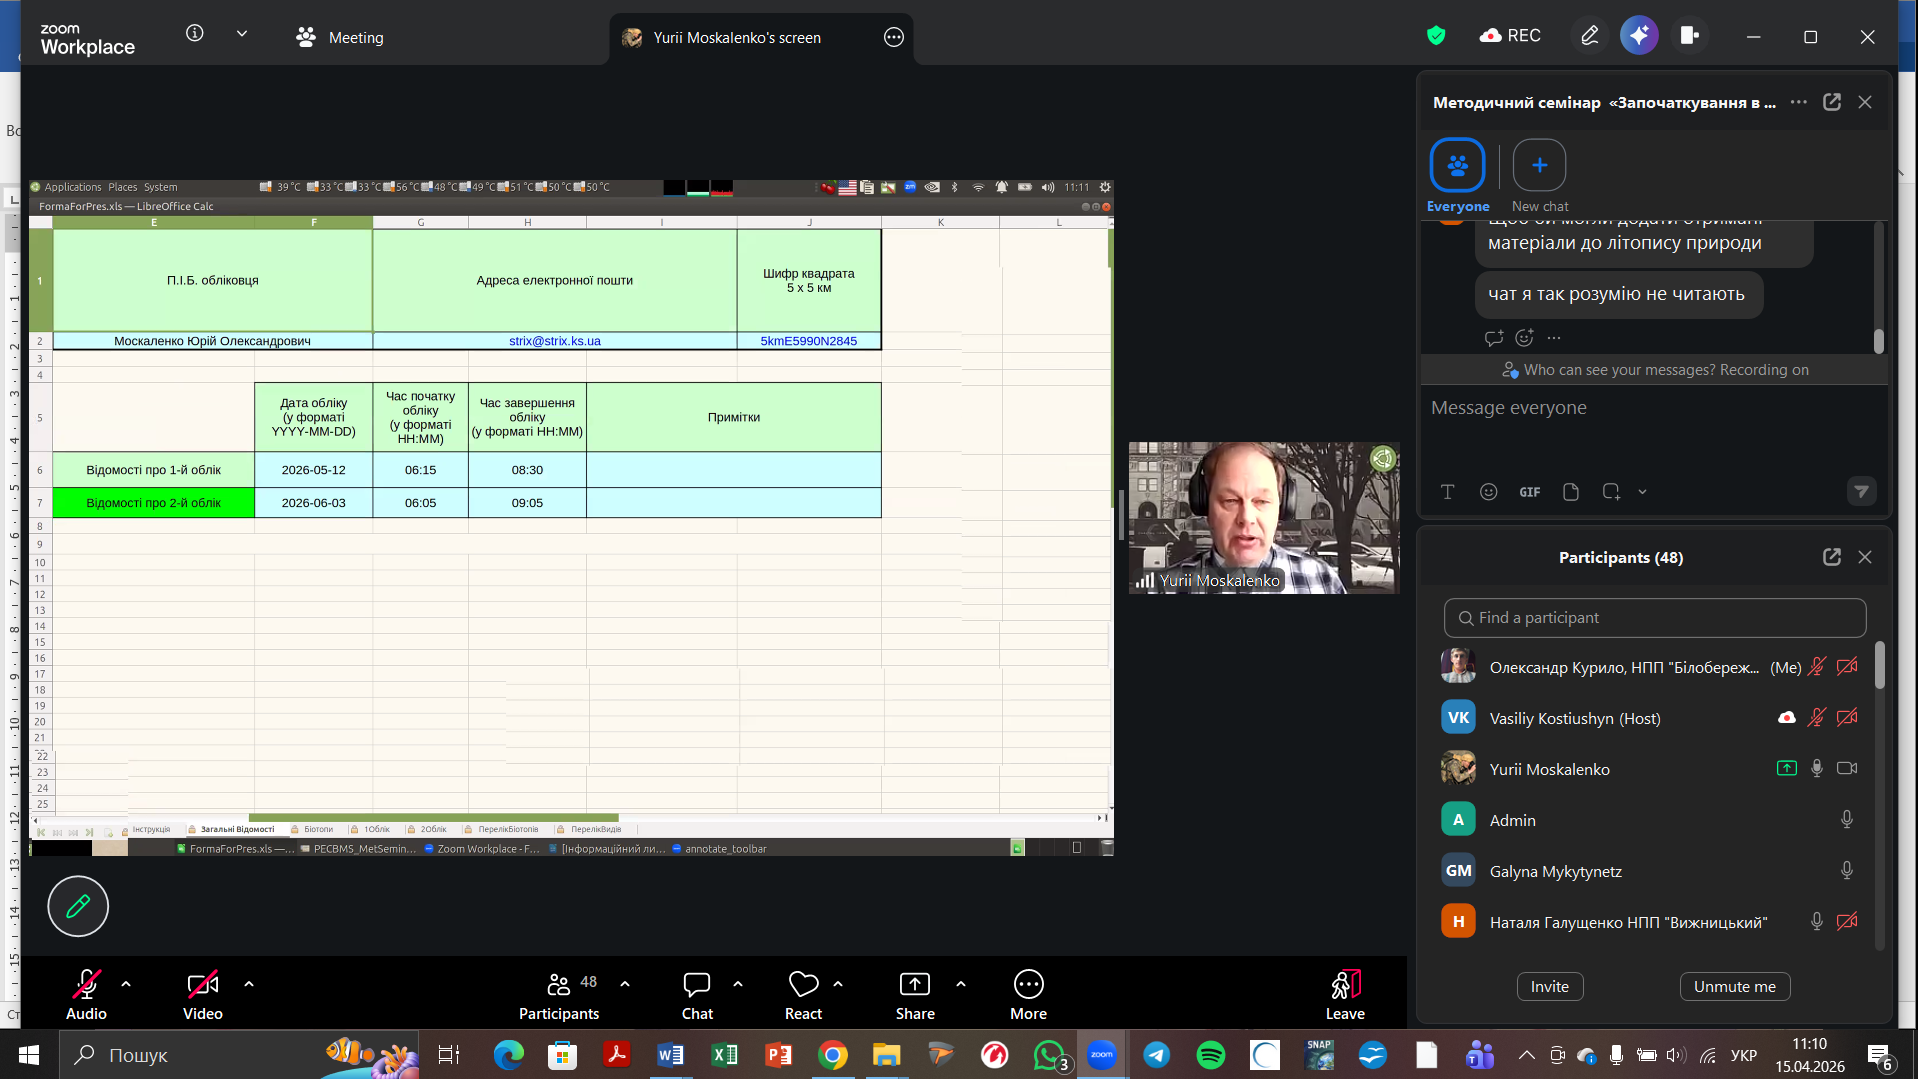Viewport: 1918px width, 1079px height.
Task: Click the Unmute me button
Action: tap(1734, 986)
